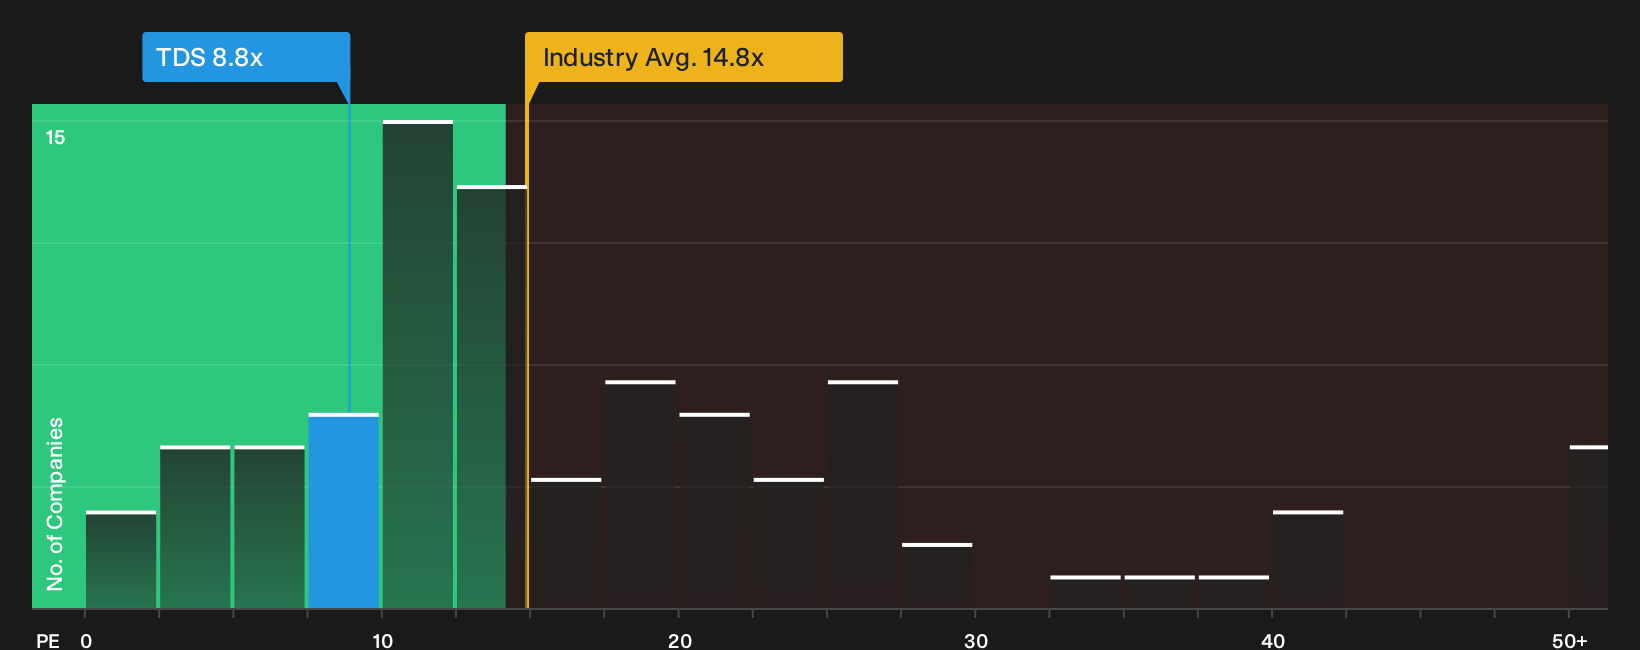Click the x-axis label 10
This screenshot has width=1640, height=650.
(x=382, y=641)
